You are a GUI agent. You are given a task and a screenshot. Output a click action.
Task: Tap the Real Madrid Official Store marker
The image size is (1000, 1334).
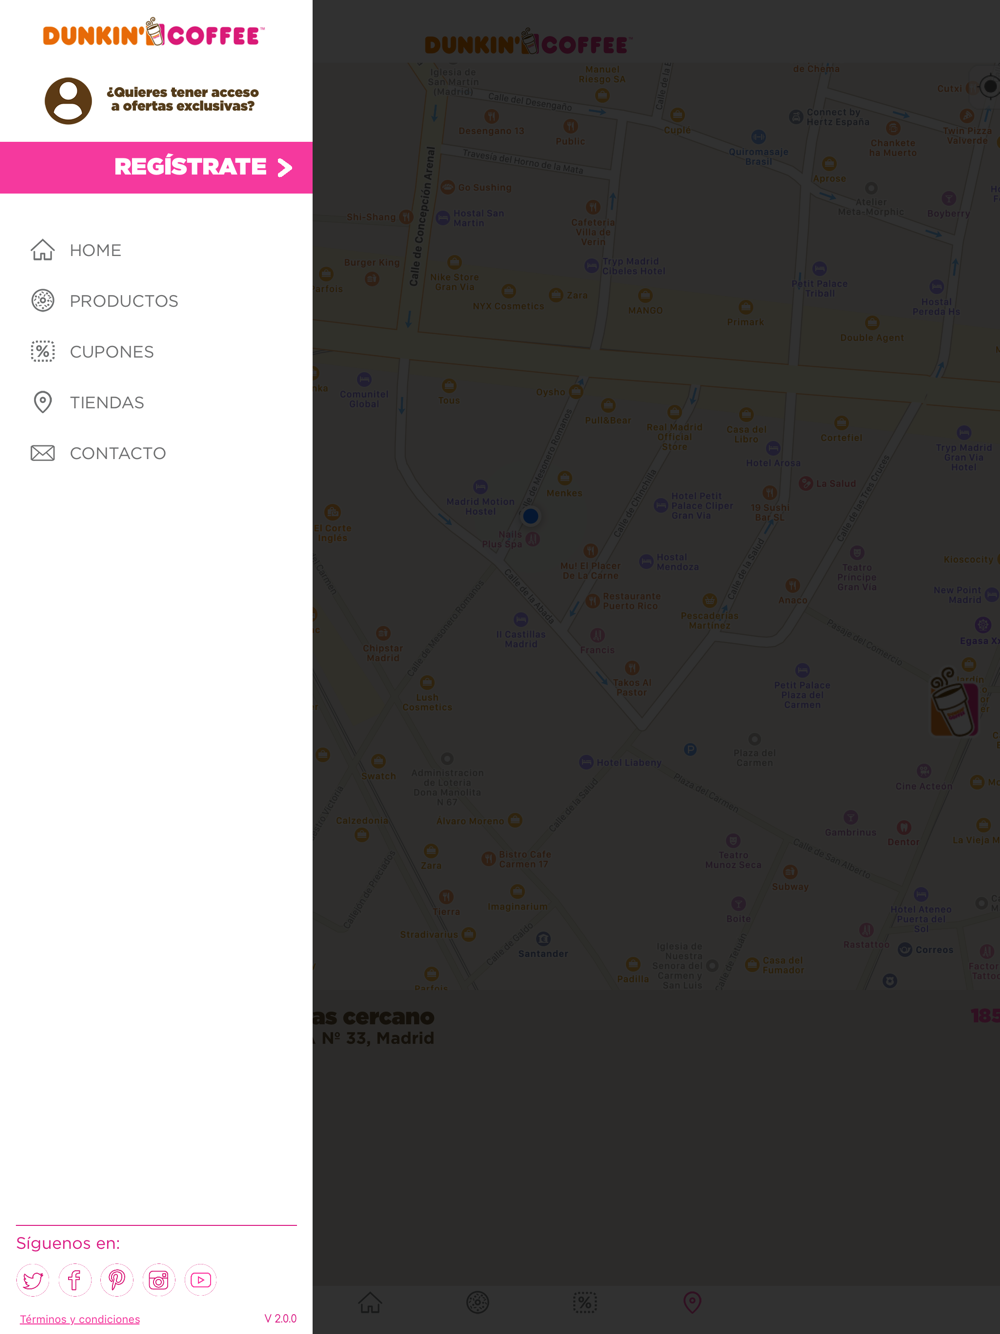675,412
